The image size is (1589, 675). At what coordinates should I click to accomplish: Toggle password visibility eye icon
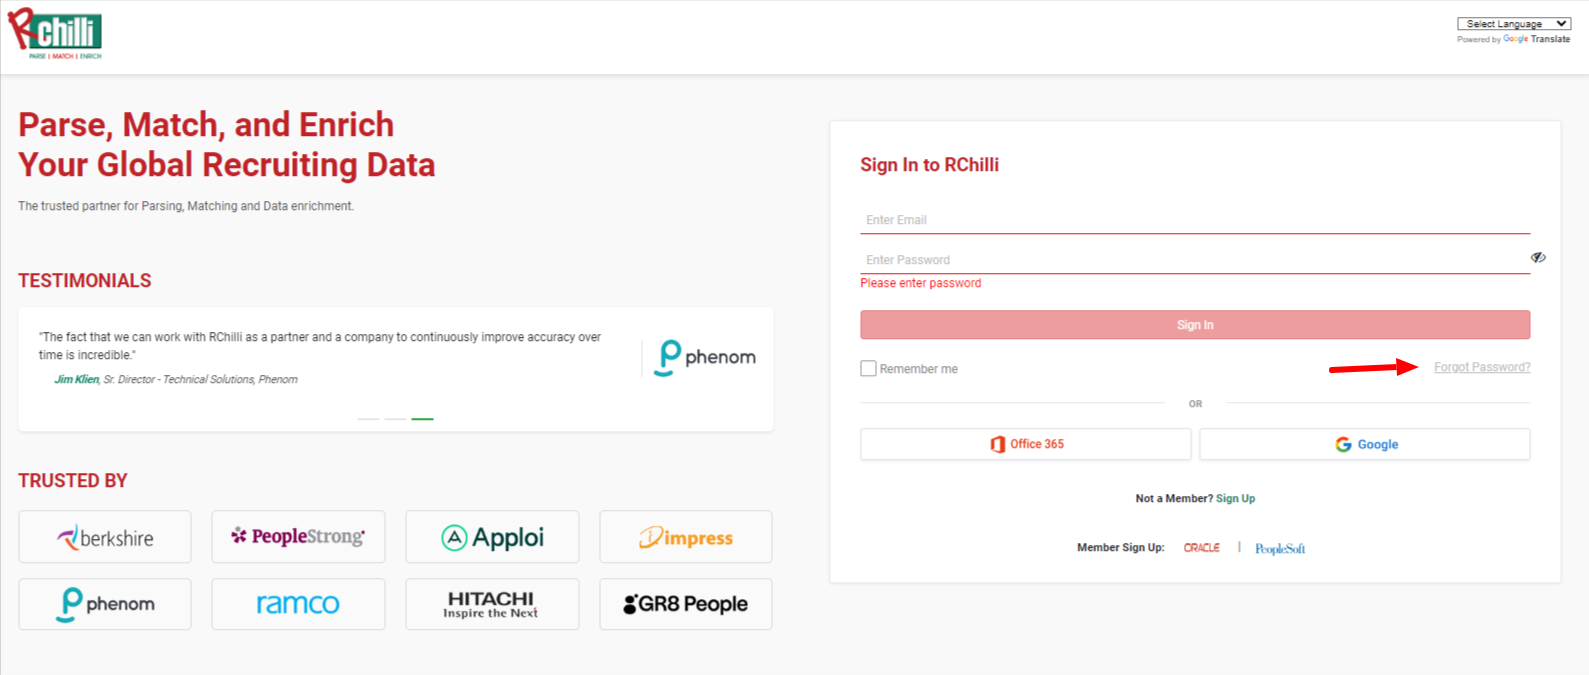[1538, 258]
